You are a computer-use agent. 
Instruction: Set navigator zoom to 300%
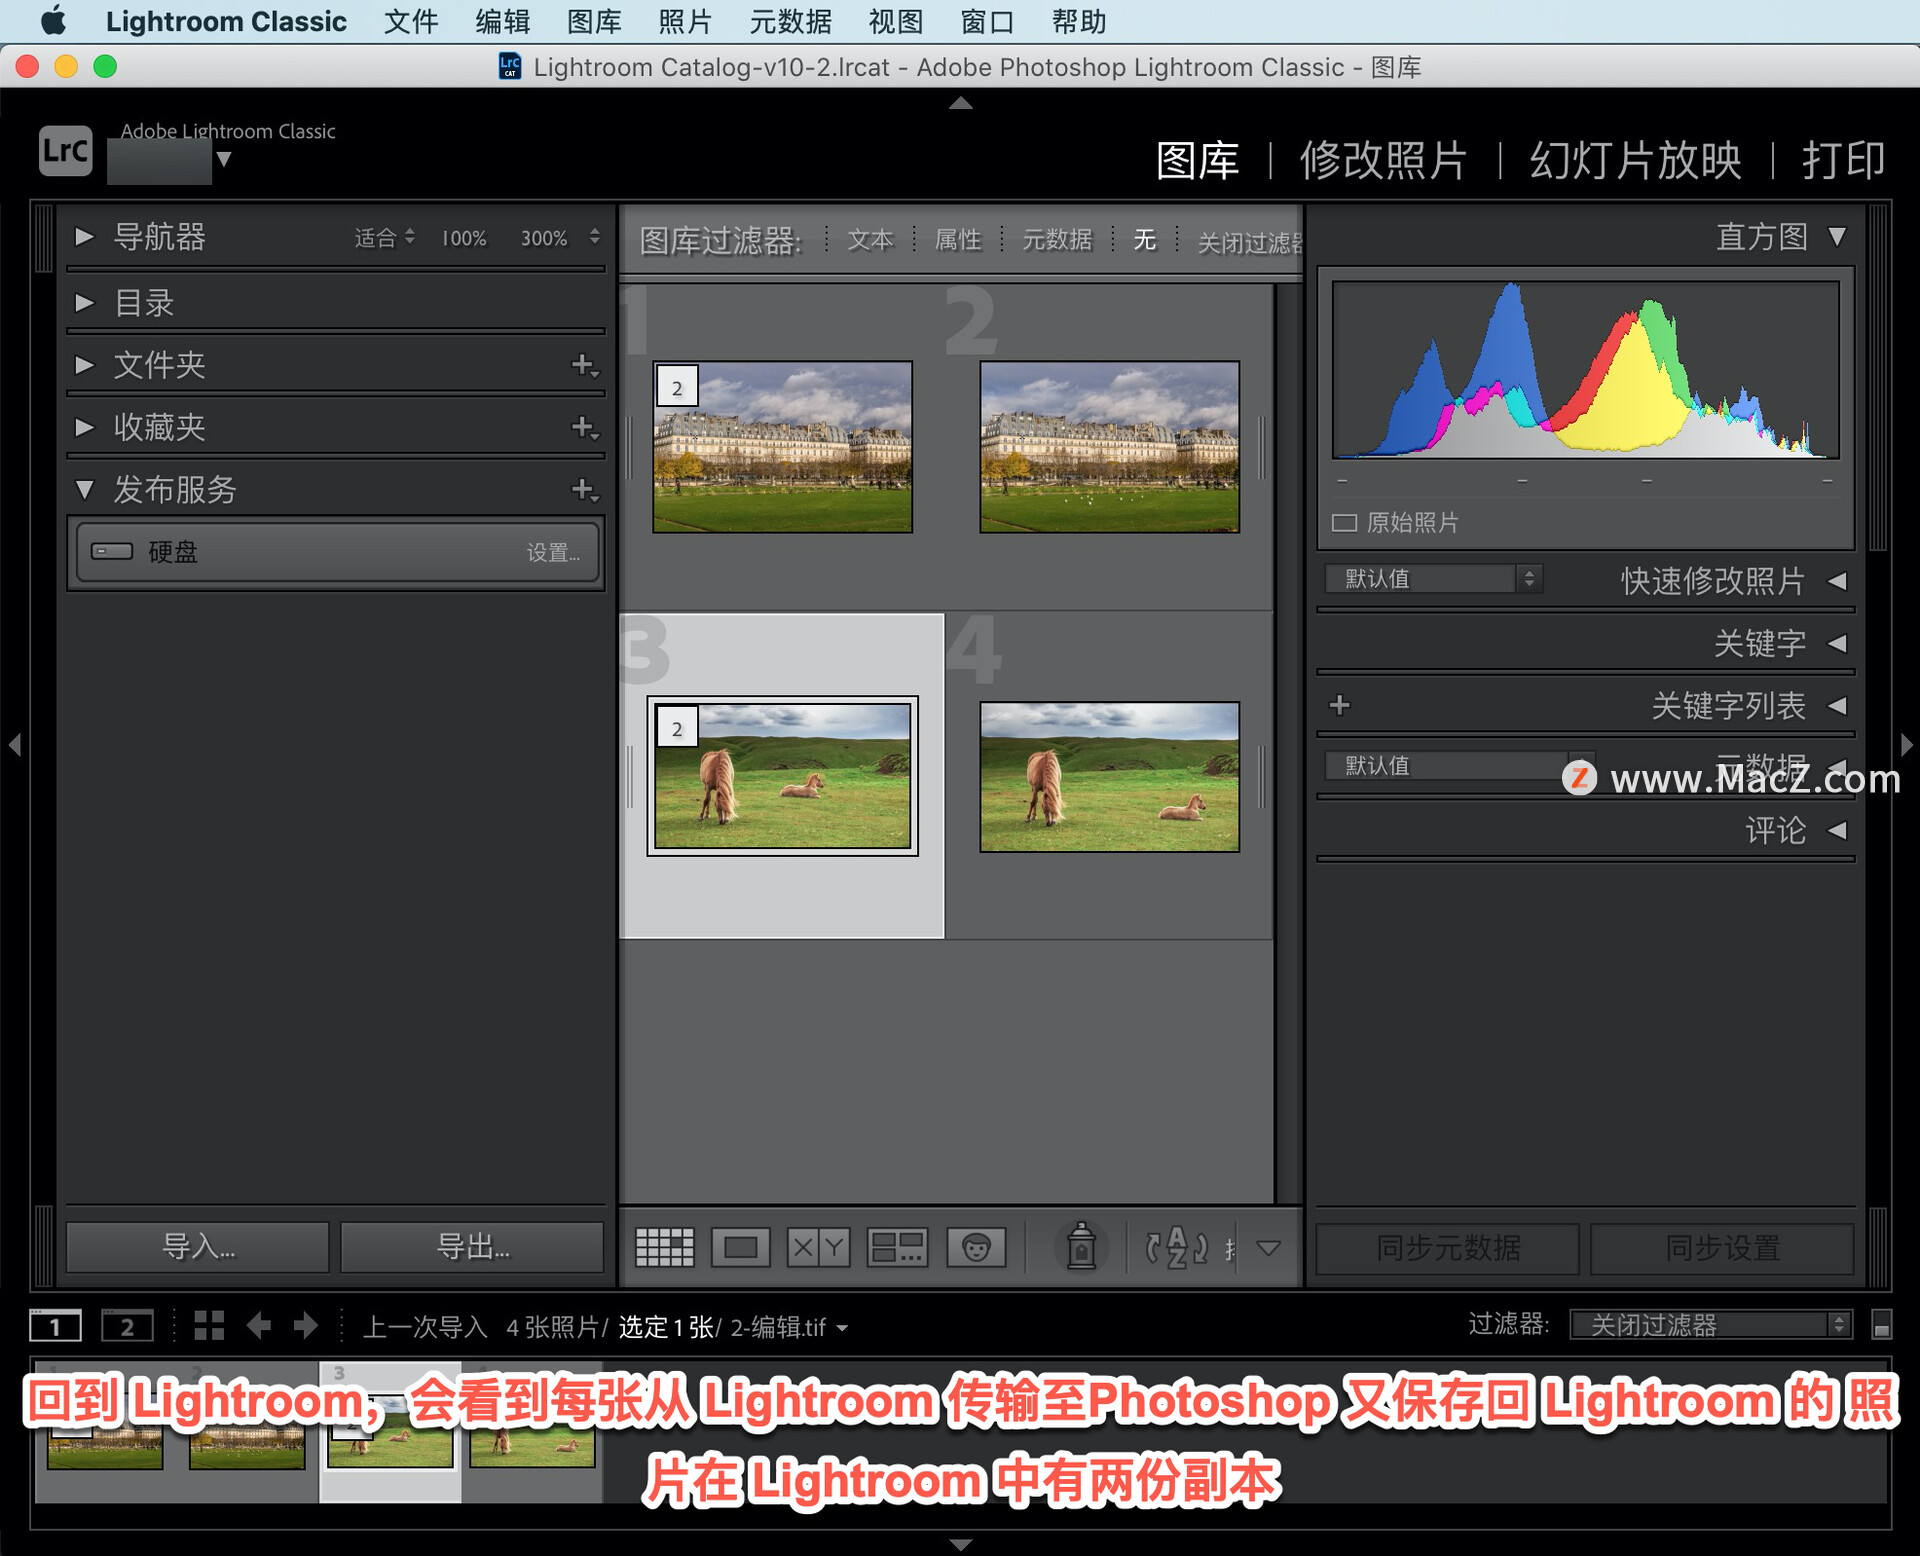[544, 238]
